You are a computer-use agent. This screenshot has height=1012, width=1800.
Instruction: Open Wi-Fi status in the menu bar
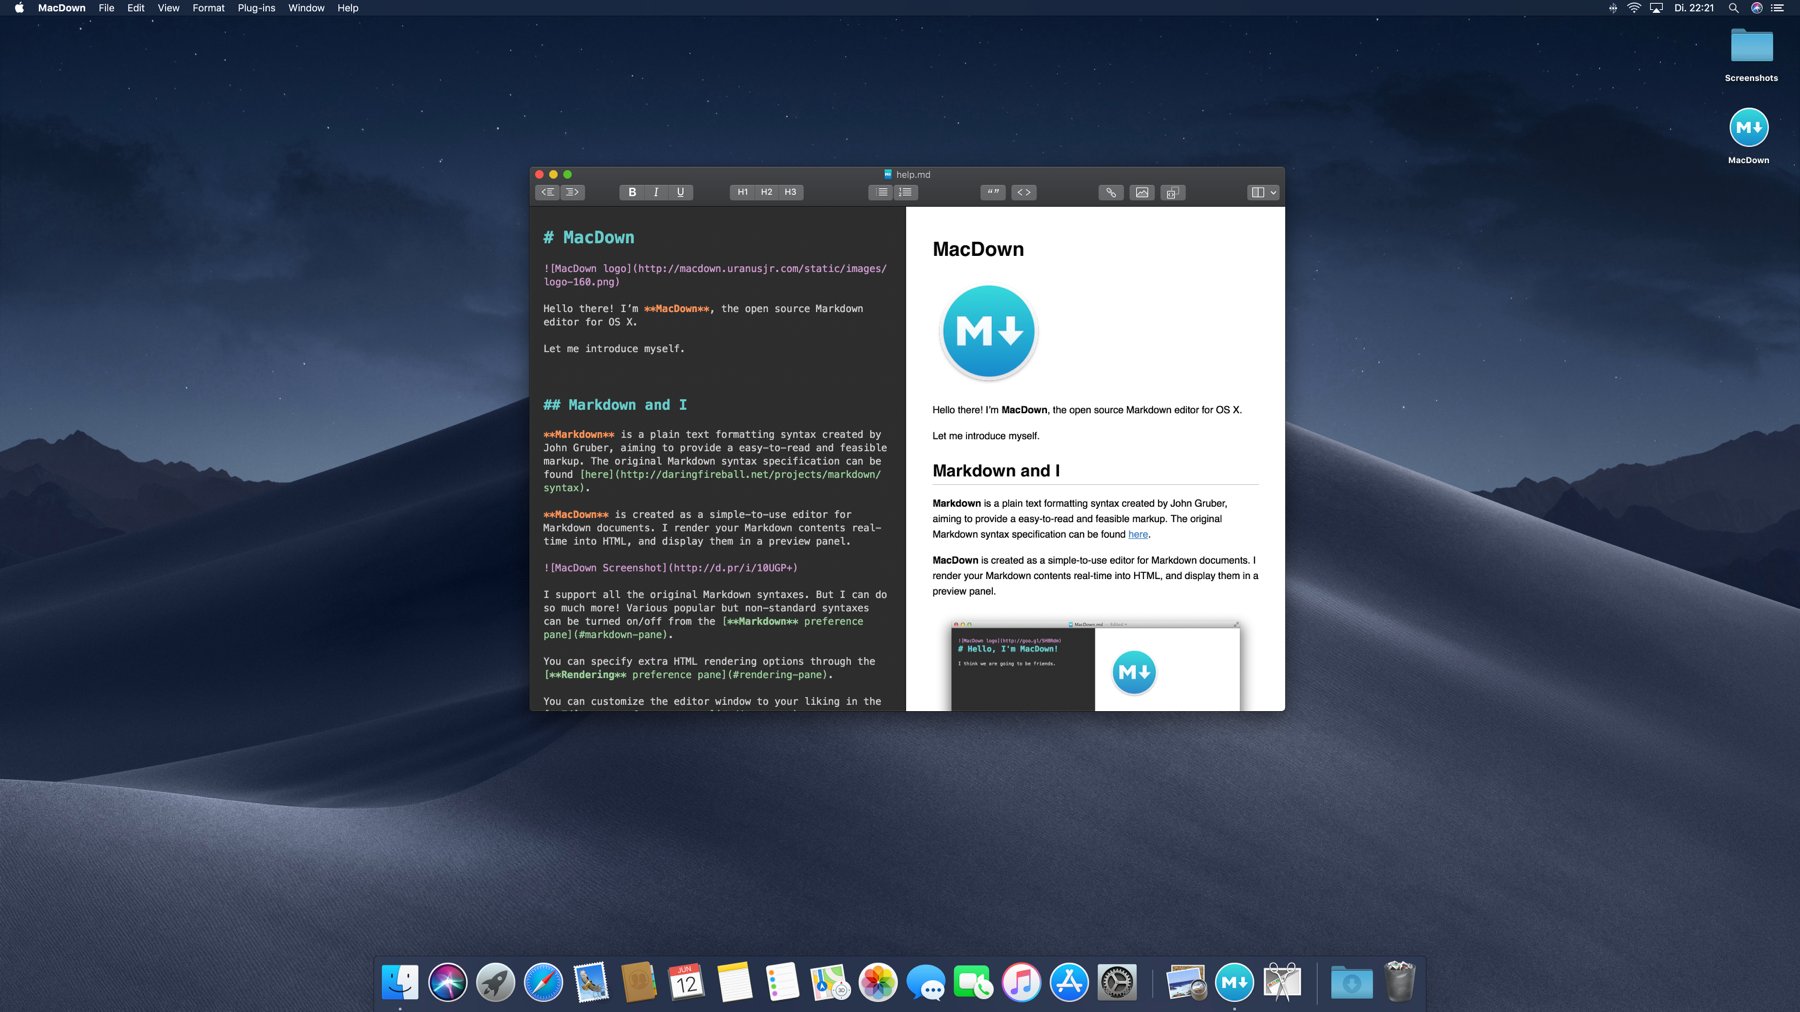click(x=1634, y=8)
